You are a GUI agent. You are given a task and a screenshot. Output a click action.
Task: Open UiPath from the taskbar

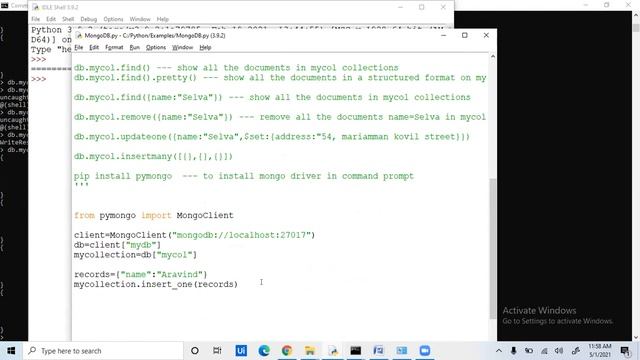pos(241,351)
